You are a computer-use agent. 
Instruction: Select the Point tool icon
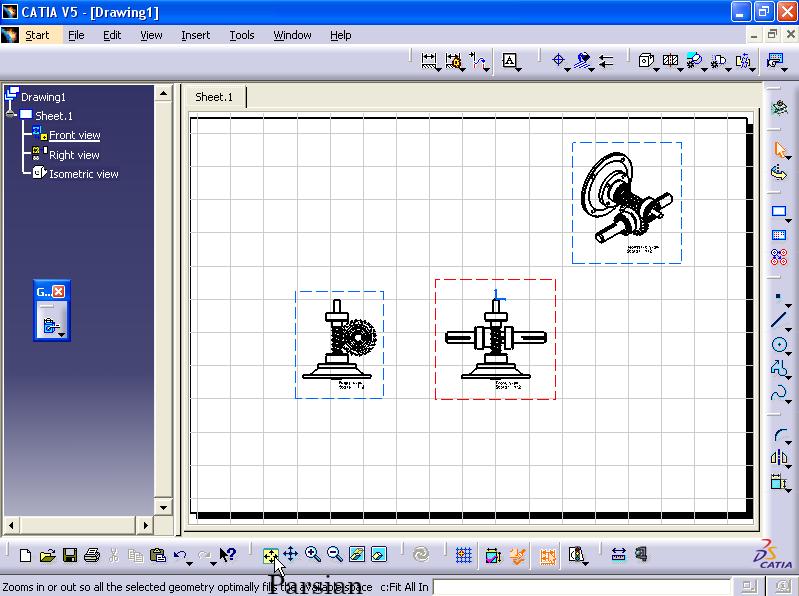(778, 296)
